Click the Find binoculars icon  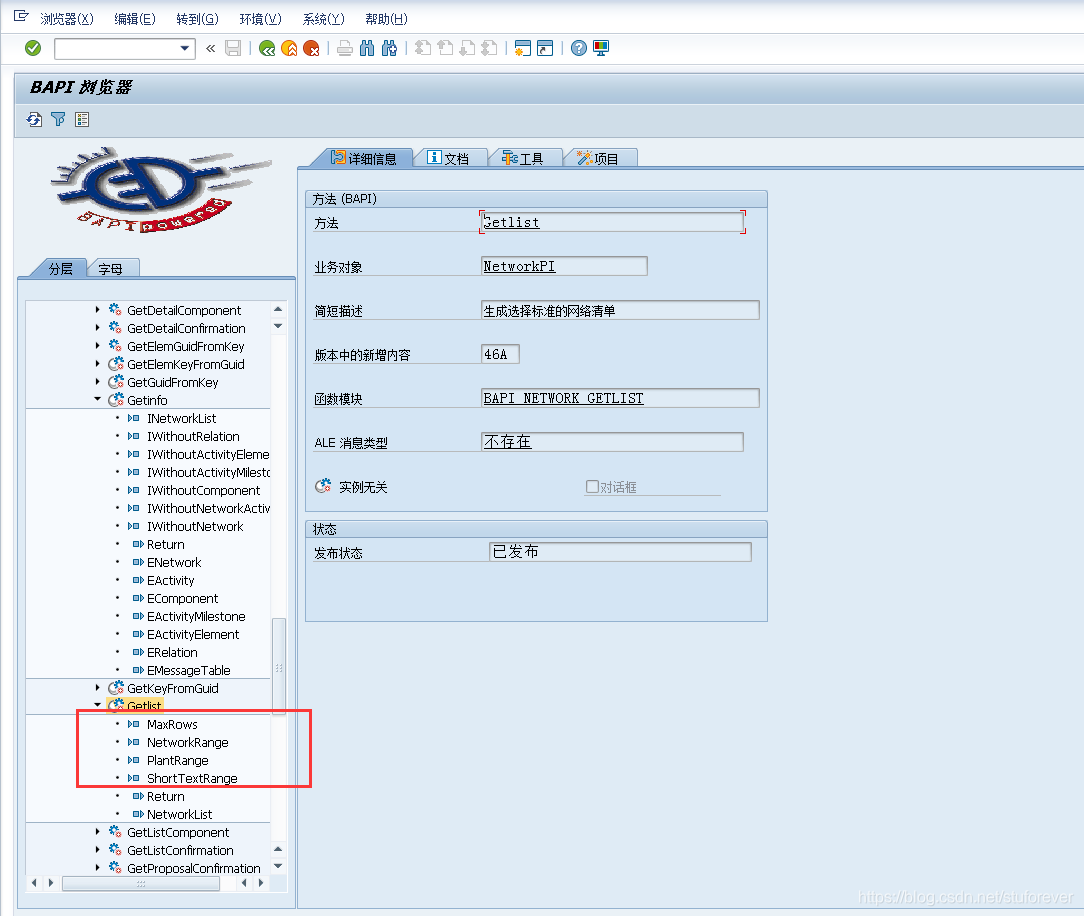367,48
